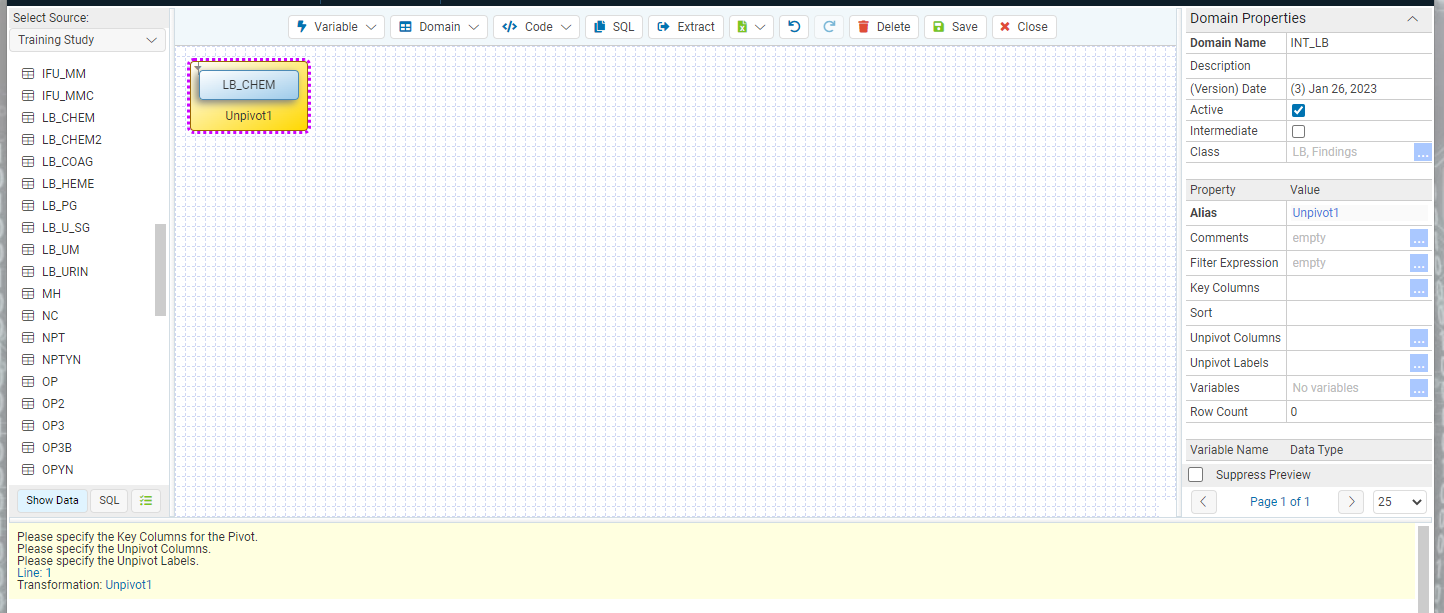Enable the Intermediate checkbox
The image size is (1444, 613).
point(1298,131)
